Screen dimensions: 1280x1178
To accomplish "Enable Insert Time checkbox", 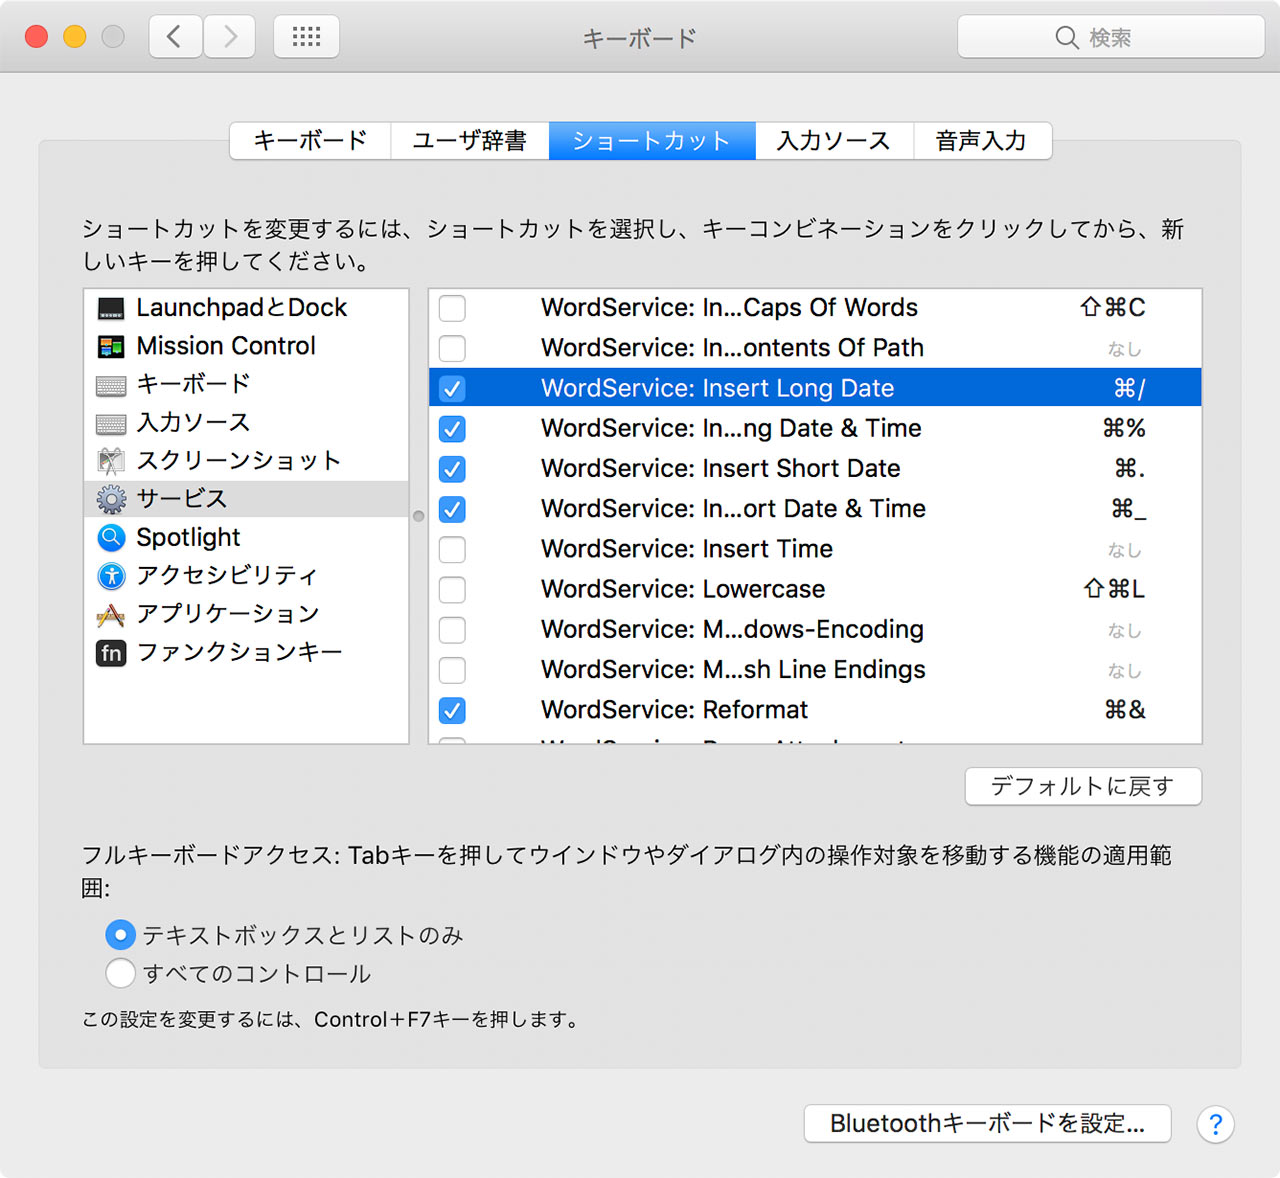I will tap(452, 549).
